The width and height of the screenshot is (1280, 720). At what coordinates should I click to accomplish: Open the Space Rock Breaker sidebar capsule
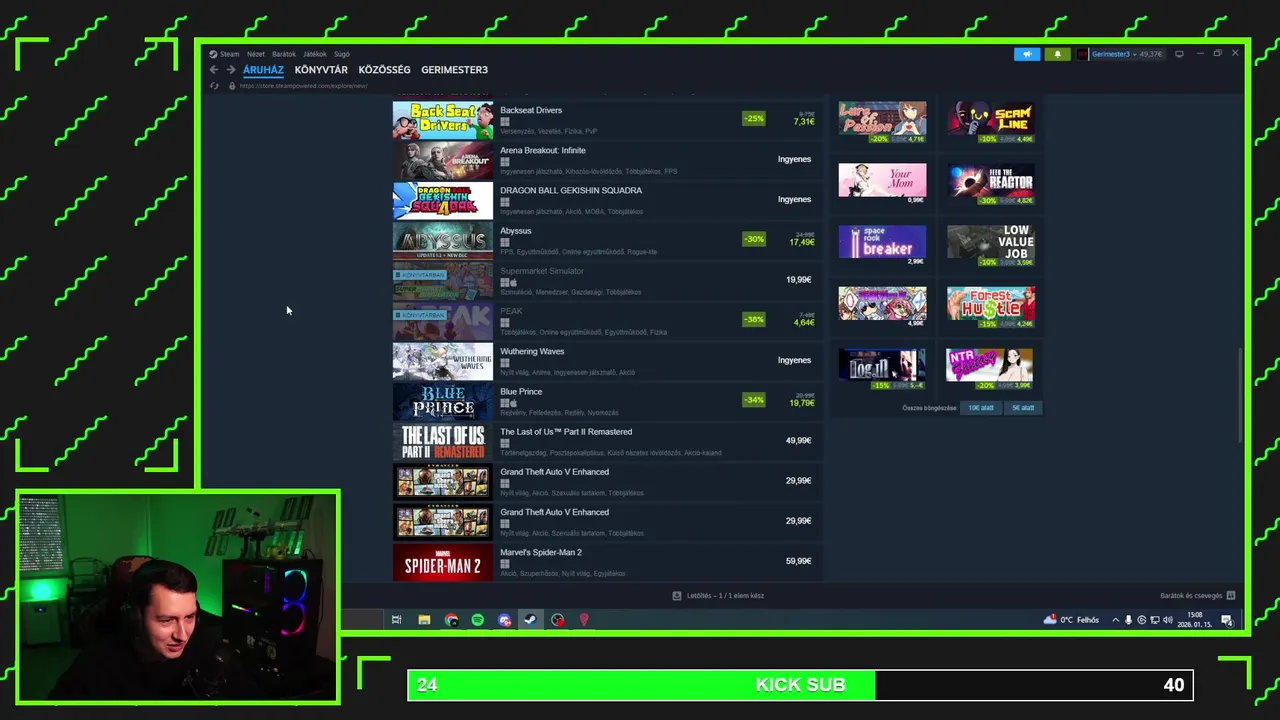tap(882, 242)
